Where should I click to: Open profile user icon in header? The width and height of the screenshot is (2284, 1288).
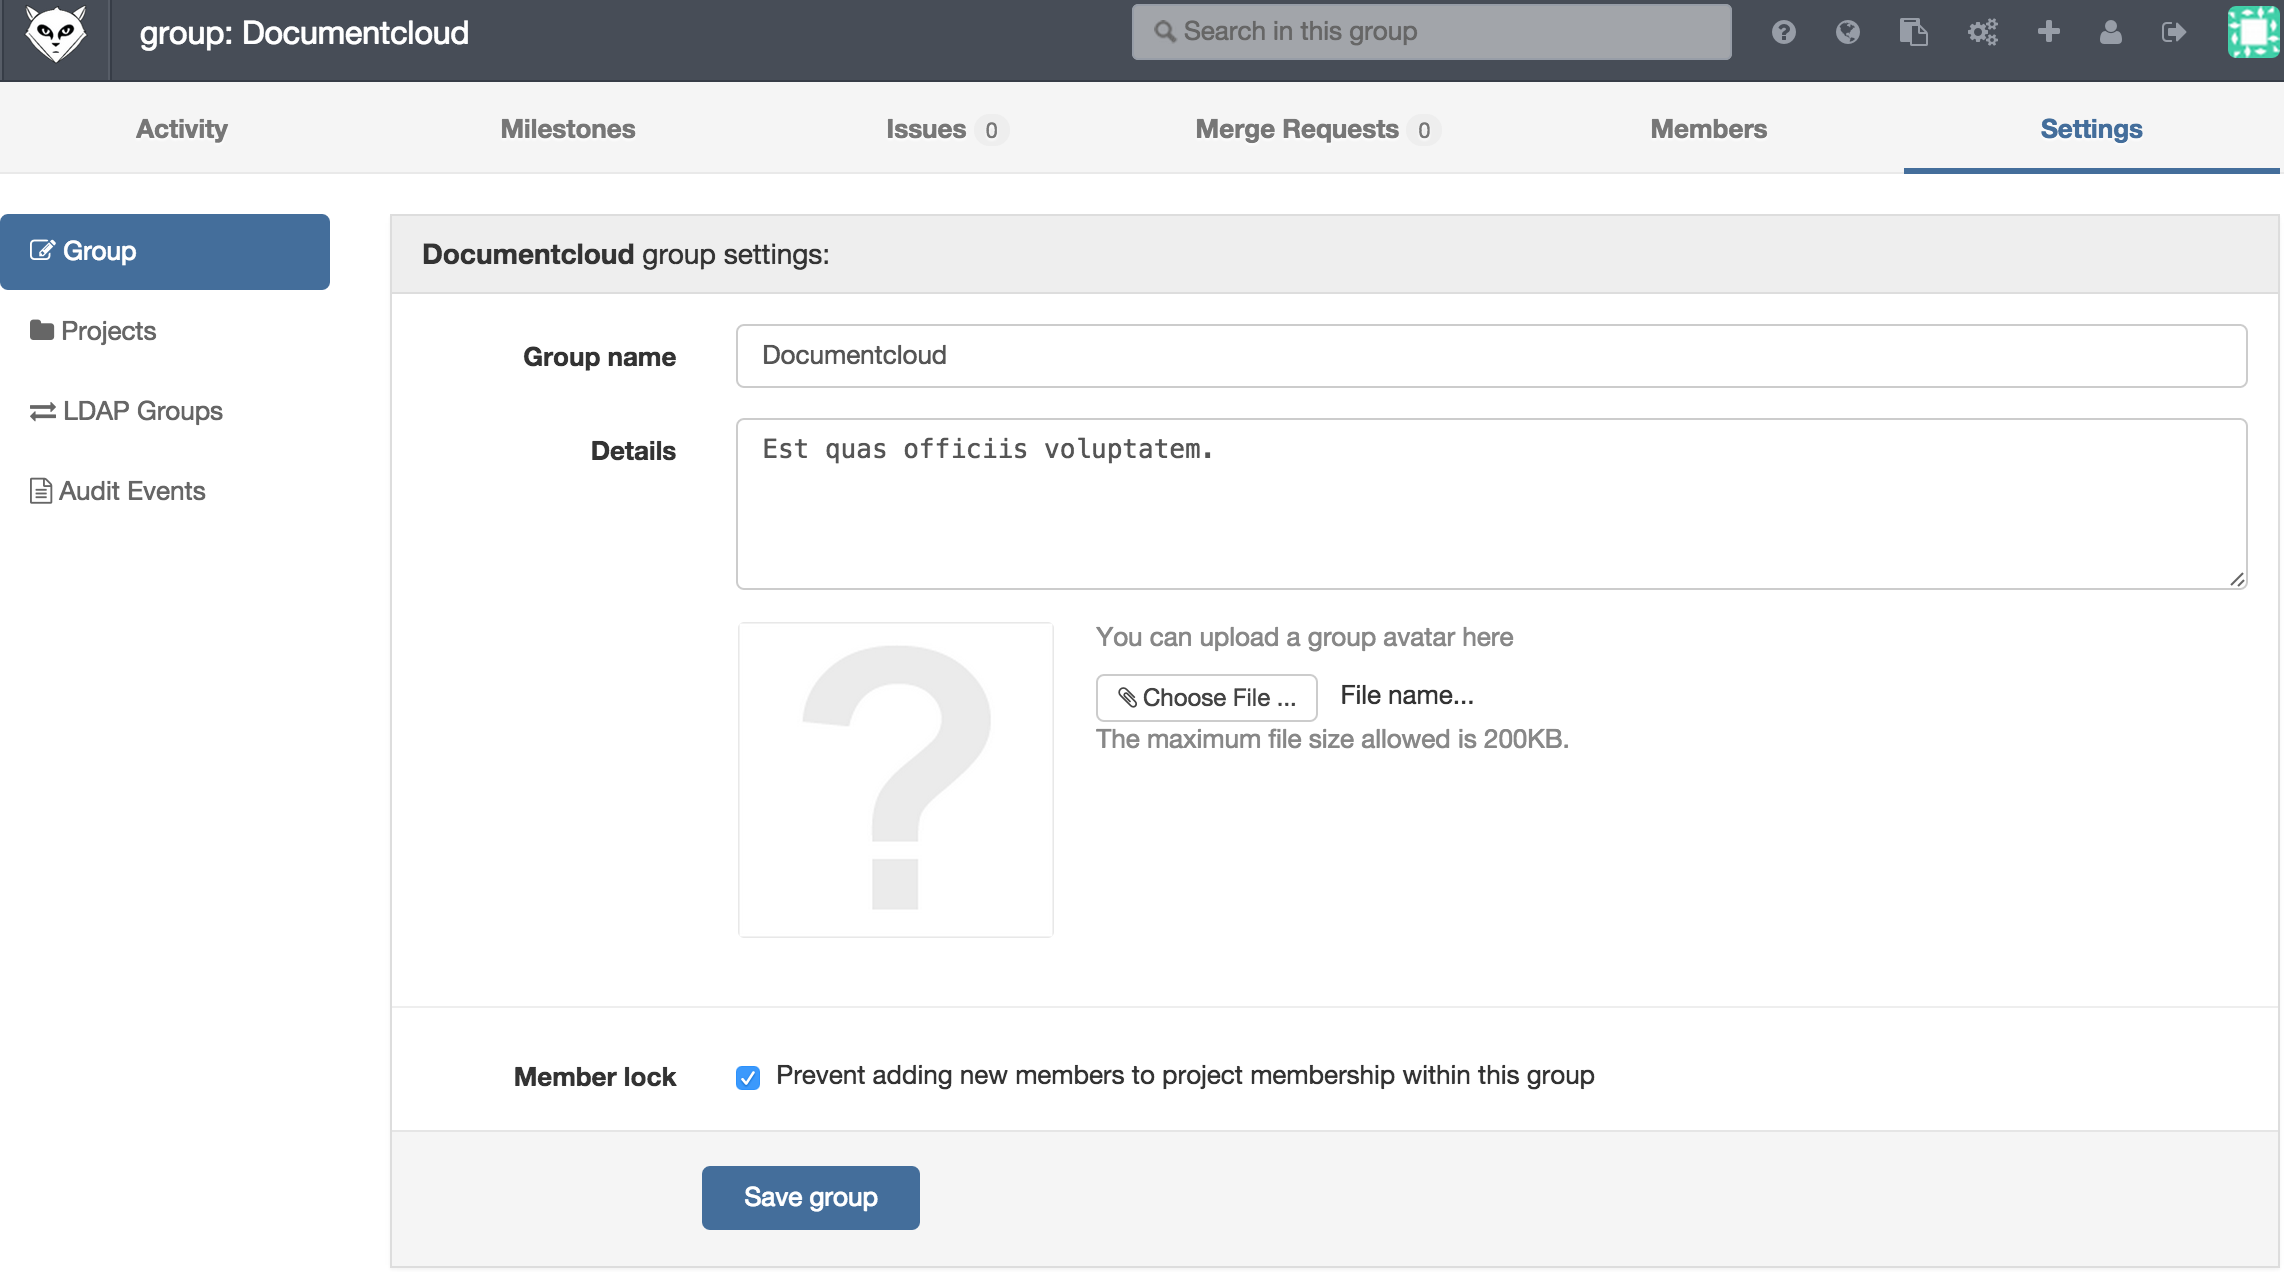point(2110,32)
